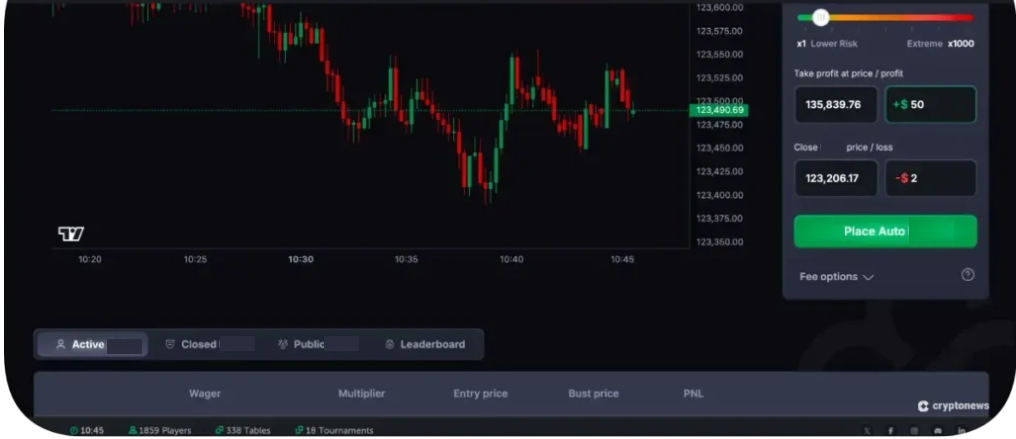Click the Multiplier column header
Image resolution: width=1016 pixels, height=439 pixels.
[x=362, y=394]
